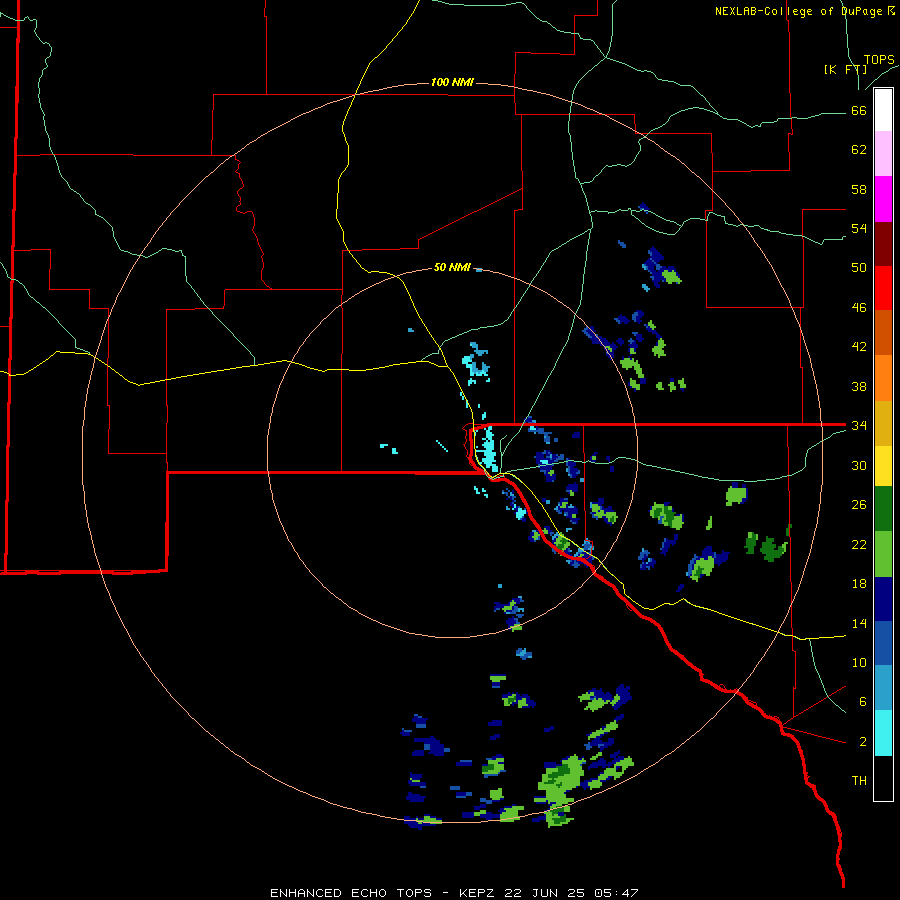Click the legend value '46'

[x=859, y=308]
